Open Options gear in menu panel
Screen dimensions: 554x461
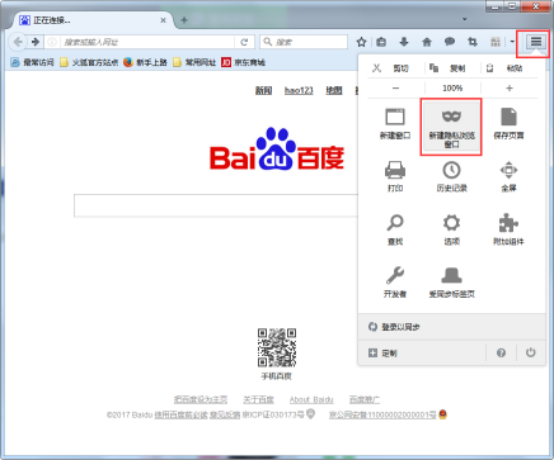[452, 230]
